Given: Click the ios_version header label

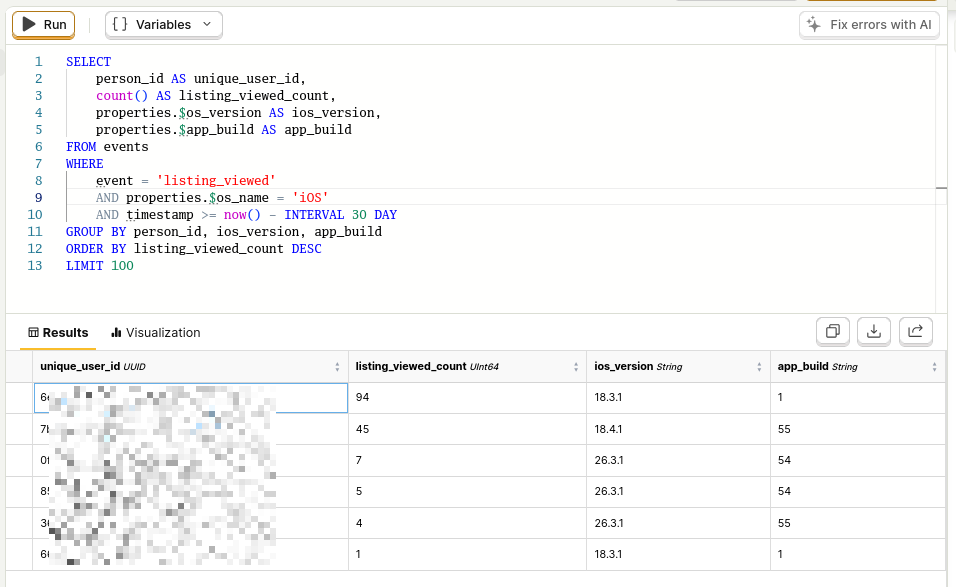Looking at the screenshot, I should pyautogui.click(x=623, y=367).
